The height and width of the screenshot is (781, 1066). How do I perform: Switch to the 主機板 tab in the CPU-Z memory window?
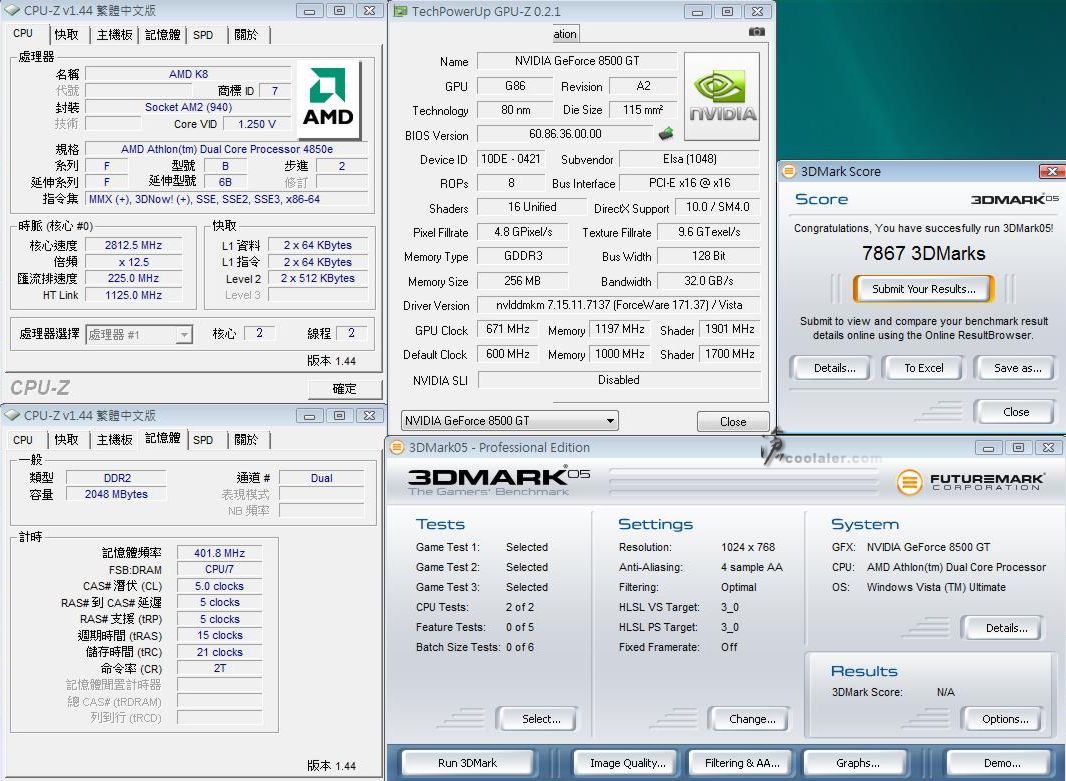tap(114, 440)
